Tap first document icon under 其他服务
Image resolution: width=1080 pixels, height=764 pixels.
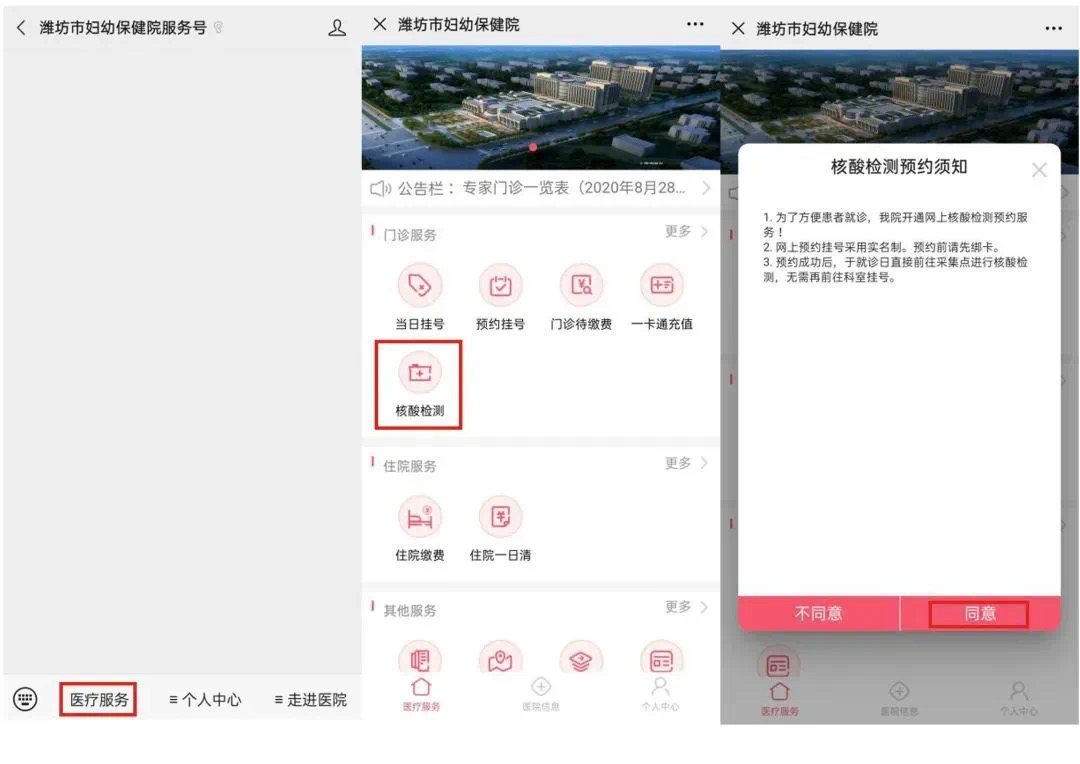[419, 658]
